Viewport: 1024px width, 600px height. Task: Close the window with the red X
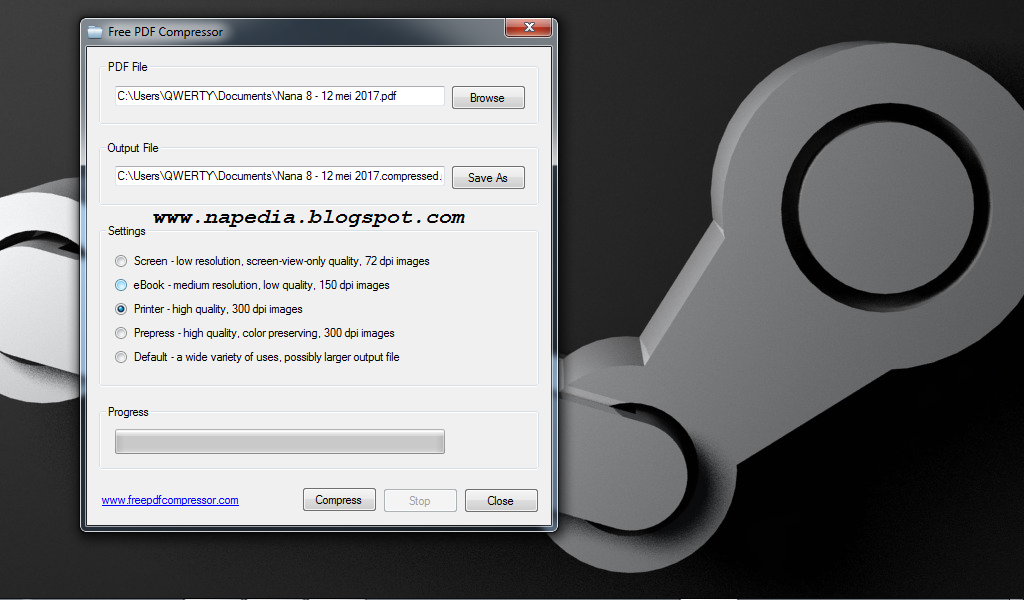(528, 27)
